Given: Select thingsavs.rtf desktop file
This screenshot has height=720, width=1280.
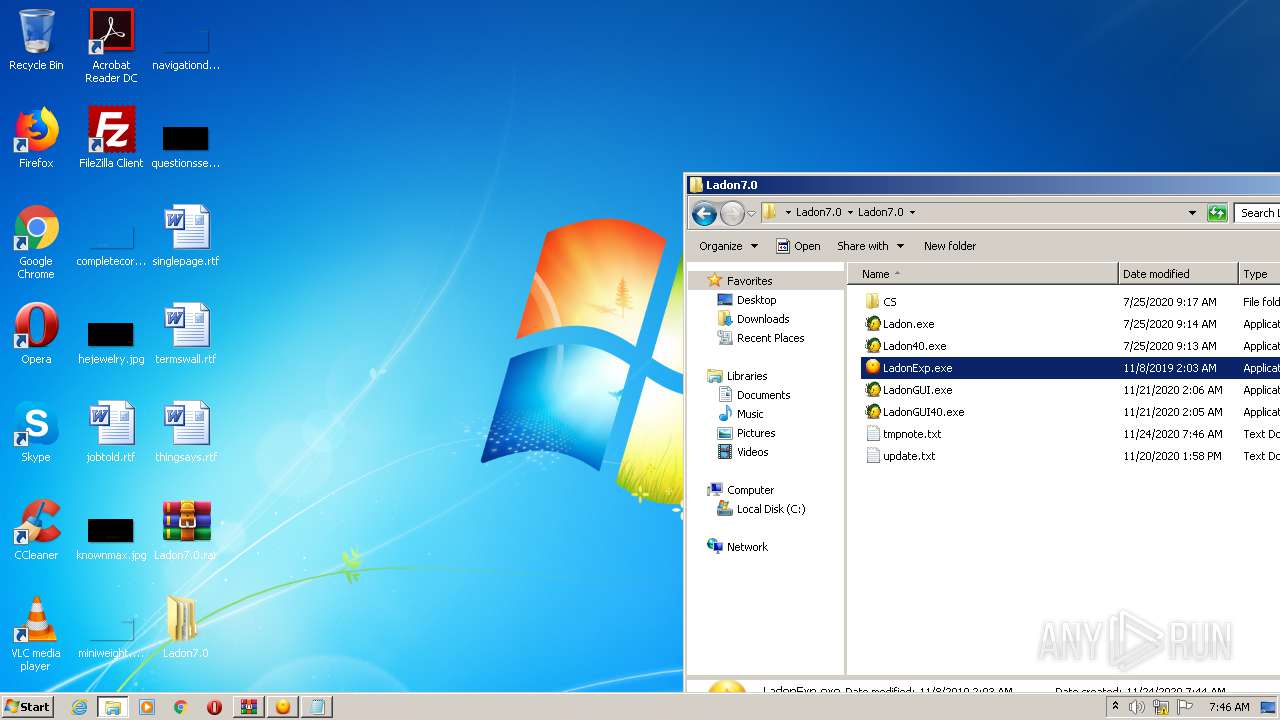Looking at the screenshot, I should click(186, 432).
